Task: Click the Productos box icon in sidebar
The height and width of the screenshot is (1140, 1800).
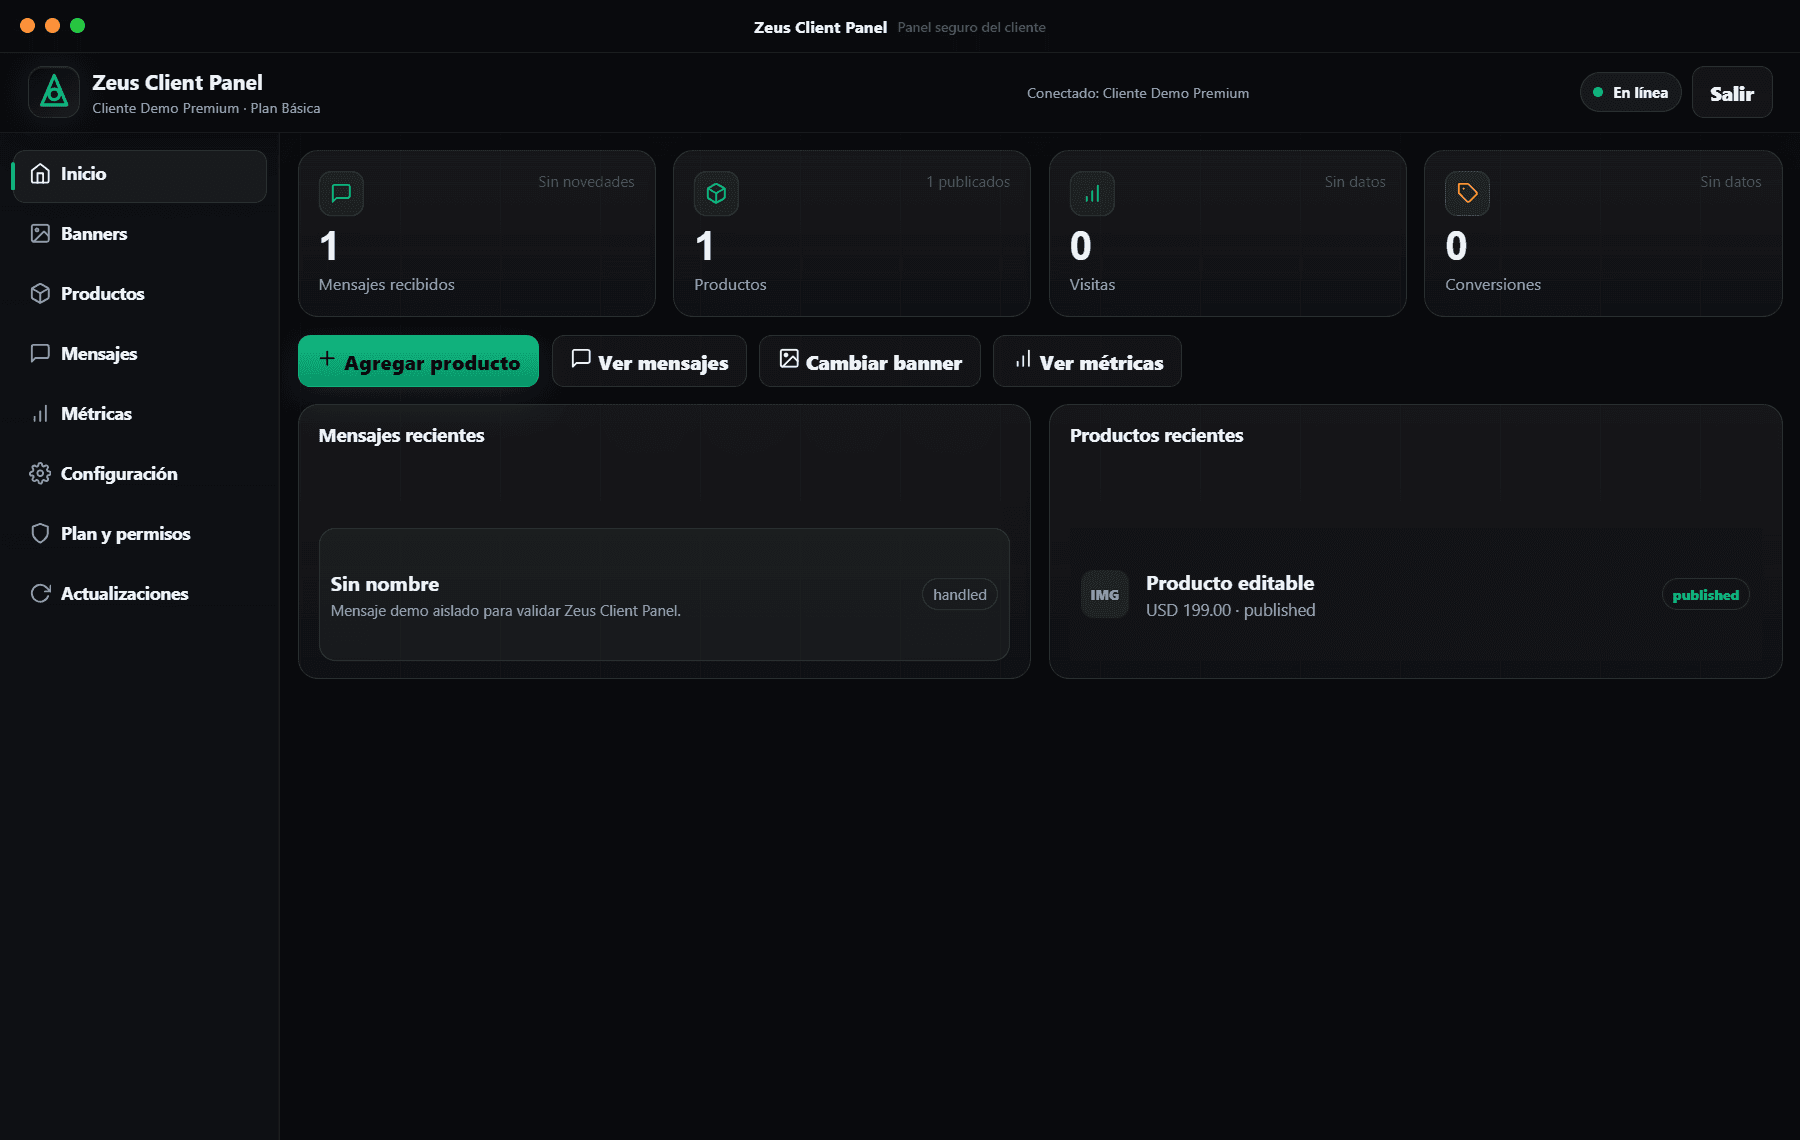Action: [40, 294]
